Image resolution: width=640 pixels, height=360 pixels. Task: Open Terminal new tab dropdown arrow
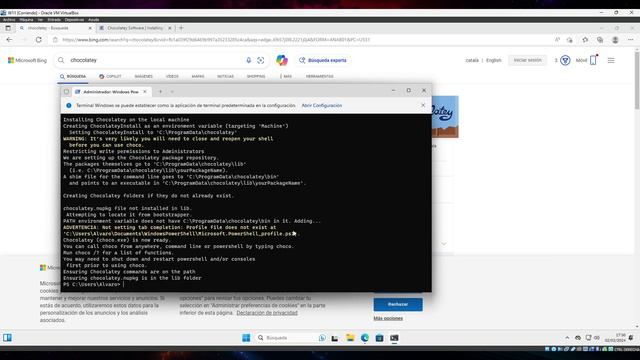172,92
